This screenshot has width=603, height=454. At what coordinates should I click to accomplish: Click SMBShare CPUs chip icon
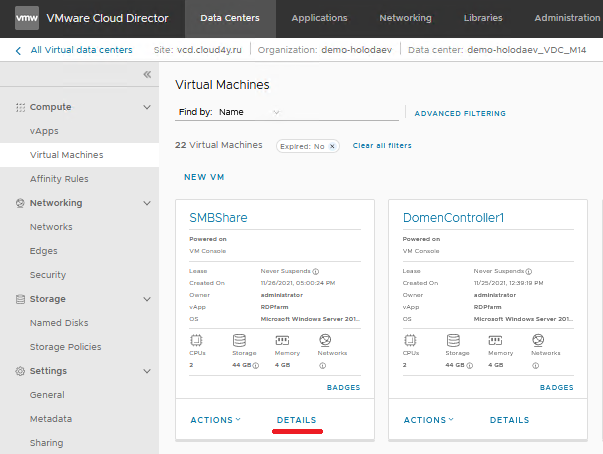[x=196, y=340]
